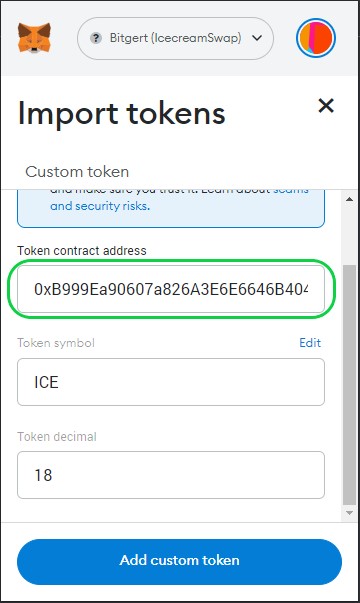
Task: Click the vertical scrollbar thumb
Action: (x=349, y=385)
